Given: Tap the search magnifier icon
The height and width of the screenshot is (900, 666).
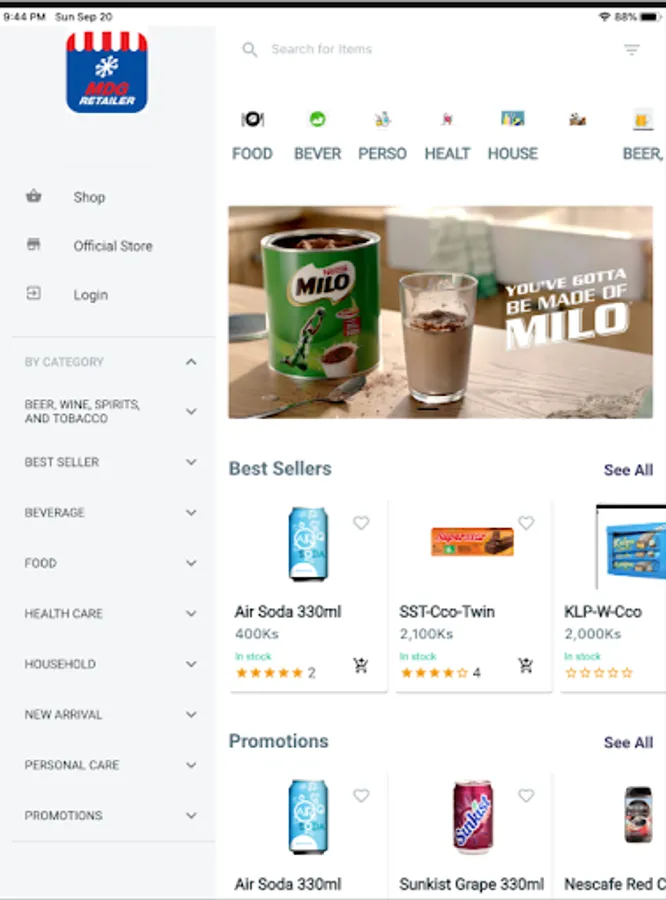Looking at the screenshot, I should 250,49.
